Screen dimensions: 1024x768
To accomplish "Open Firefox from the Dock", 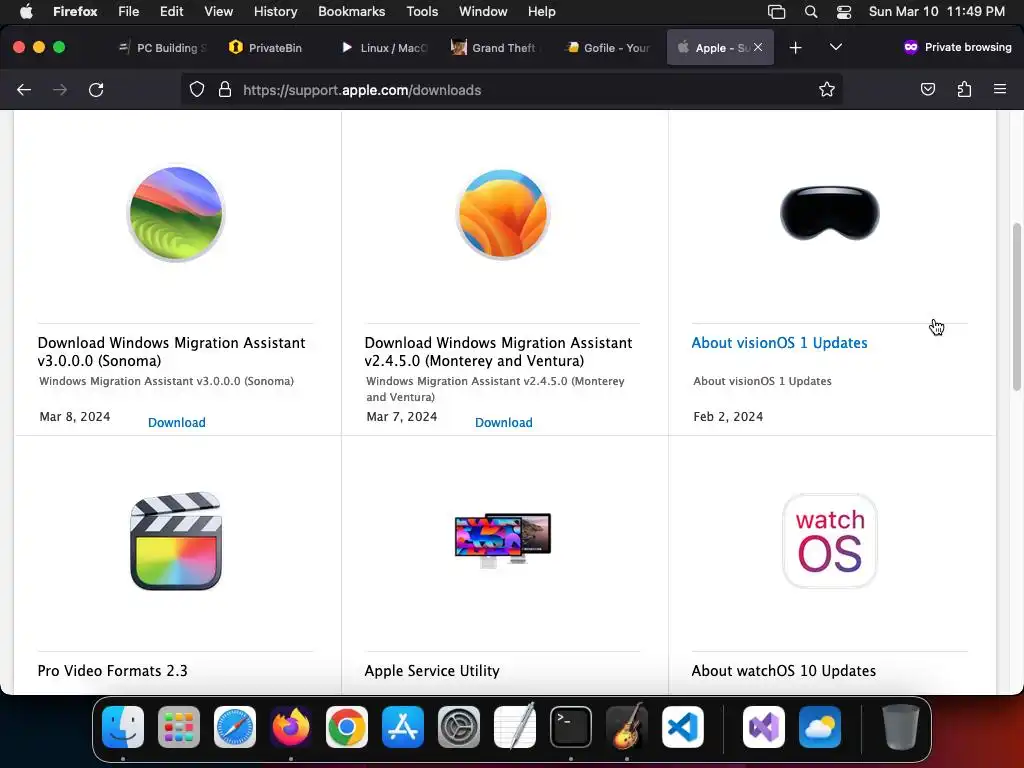I will coord(291,727).
